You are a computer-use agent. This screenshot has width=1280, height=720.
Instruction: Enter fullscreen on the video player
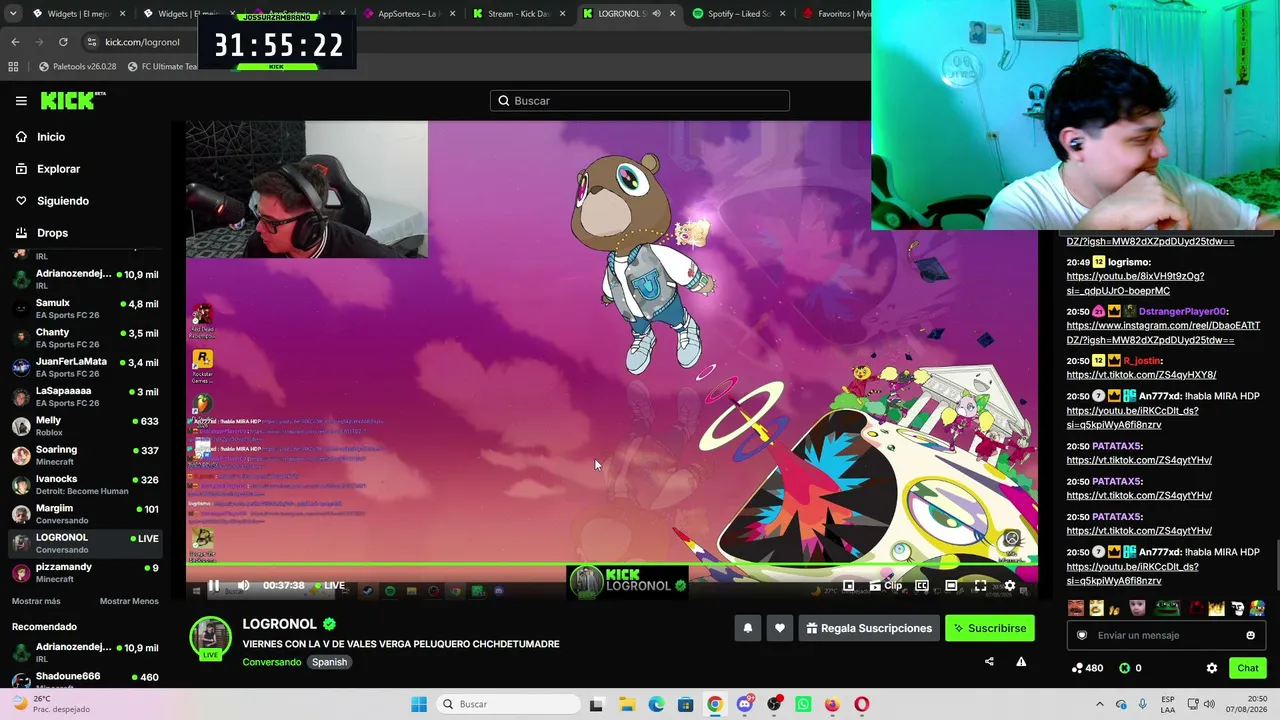click(x=980, y=586)
